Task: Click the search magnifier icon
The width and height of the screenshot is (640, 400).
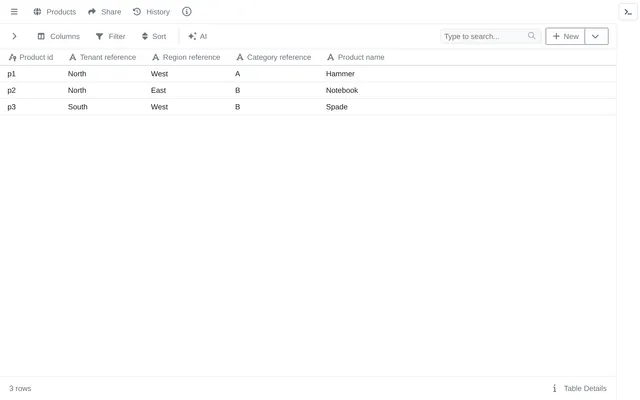Action: 531,36
